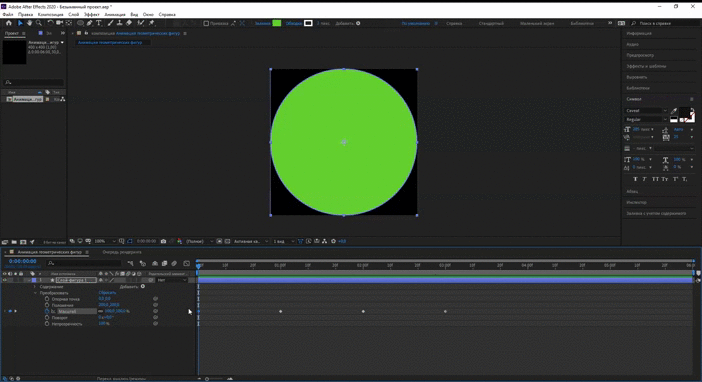The height and width of the screenshot is (382, 702).
Task: Toggle the Scale property stopwatch
Action: point(47,311)
